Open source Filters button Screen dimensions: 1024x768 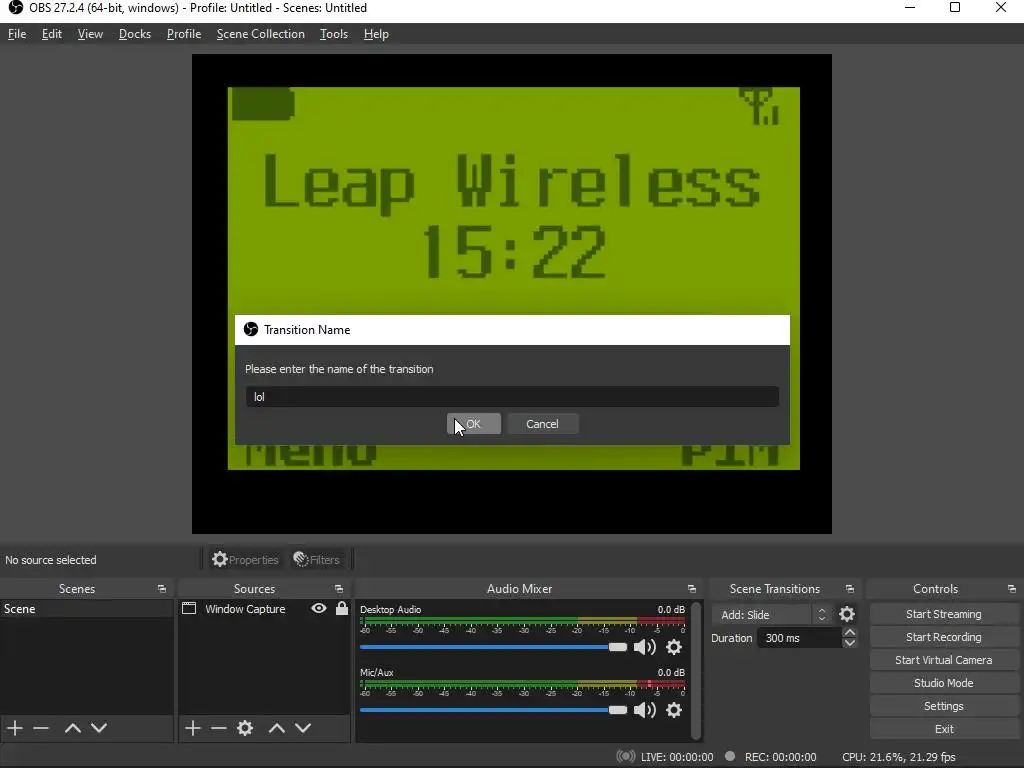point(317,560)
